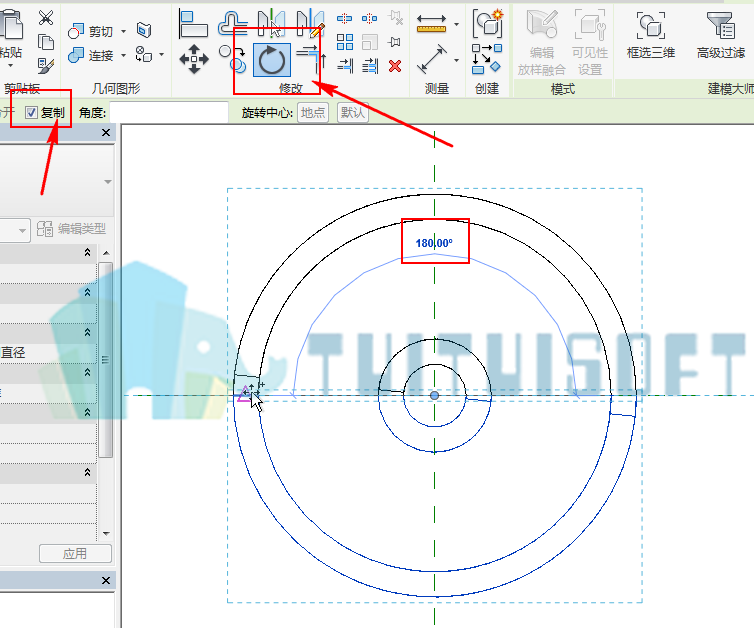
Task: Click the rotation center dot in drawing
Action: pos(434,395)
